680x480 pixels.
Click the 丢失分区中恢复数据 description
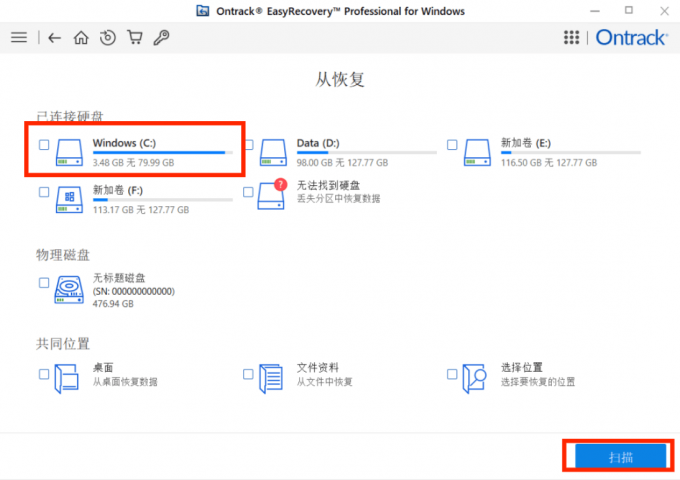pyautogui.click(x=338, y=199)
